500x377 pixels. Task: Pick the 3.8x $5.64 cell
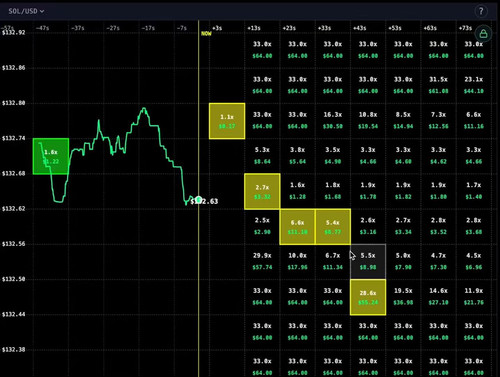click(297, 156)
